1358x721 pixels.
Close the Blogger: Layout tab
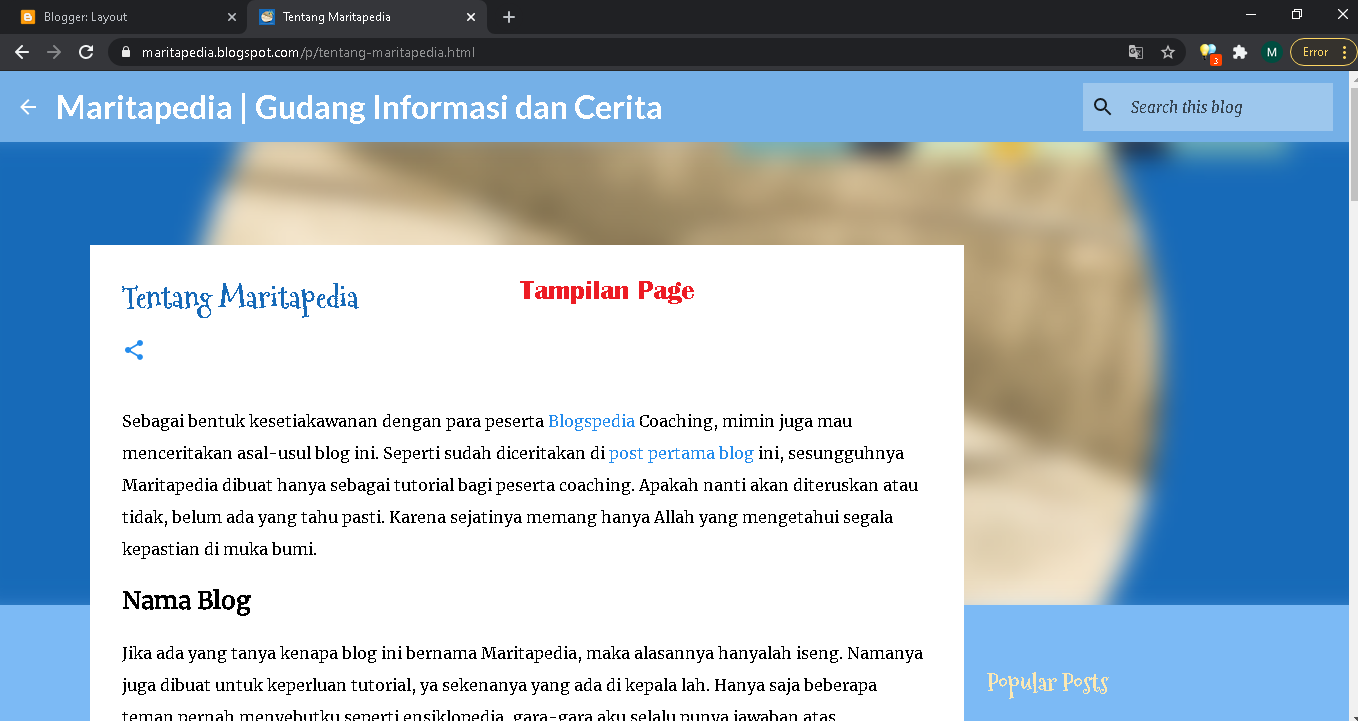[232, 17]
